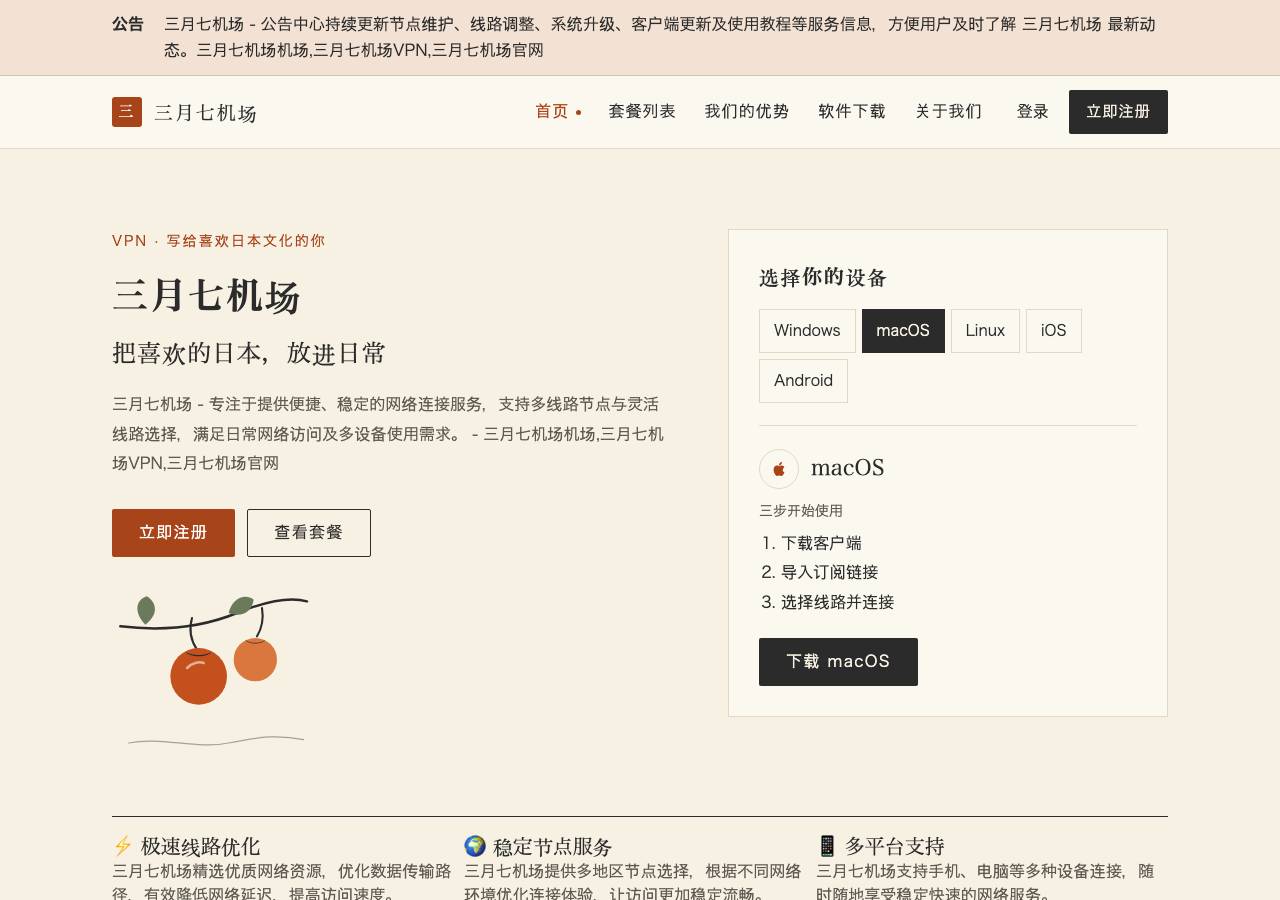Select the Windows device tab
Screen dimensions: 1280x900
807,331
